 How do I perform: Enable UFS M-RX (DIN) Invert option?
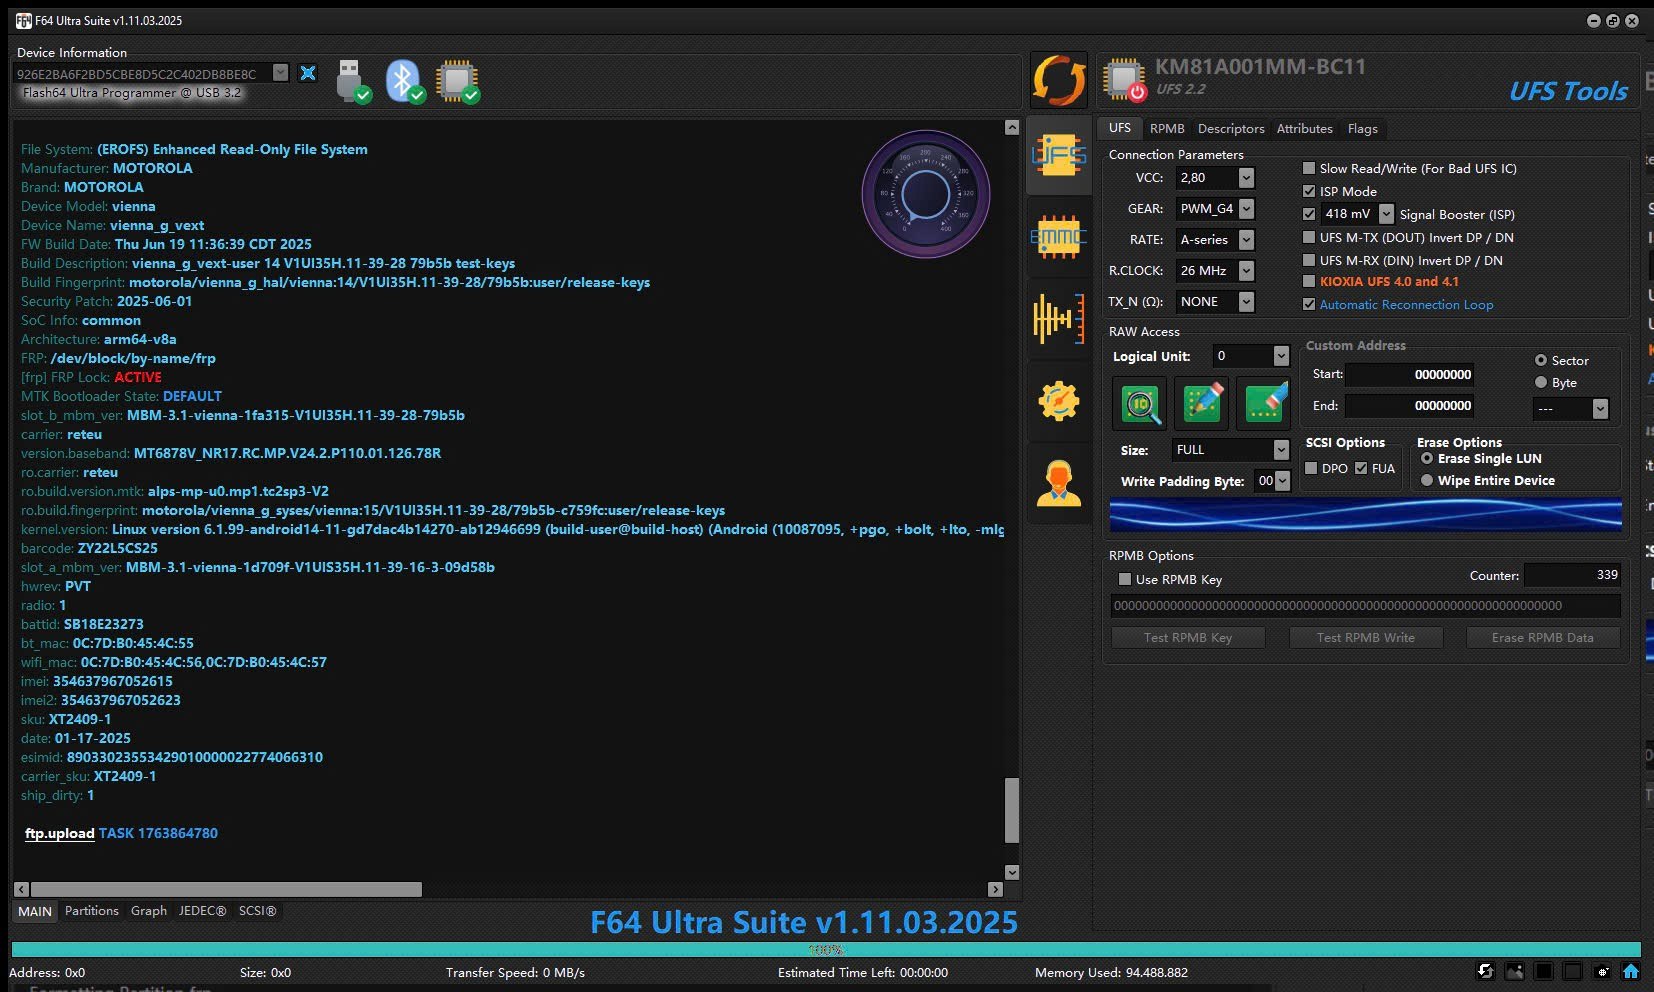[x=1309, y=260]
